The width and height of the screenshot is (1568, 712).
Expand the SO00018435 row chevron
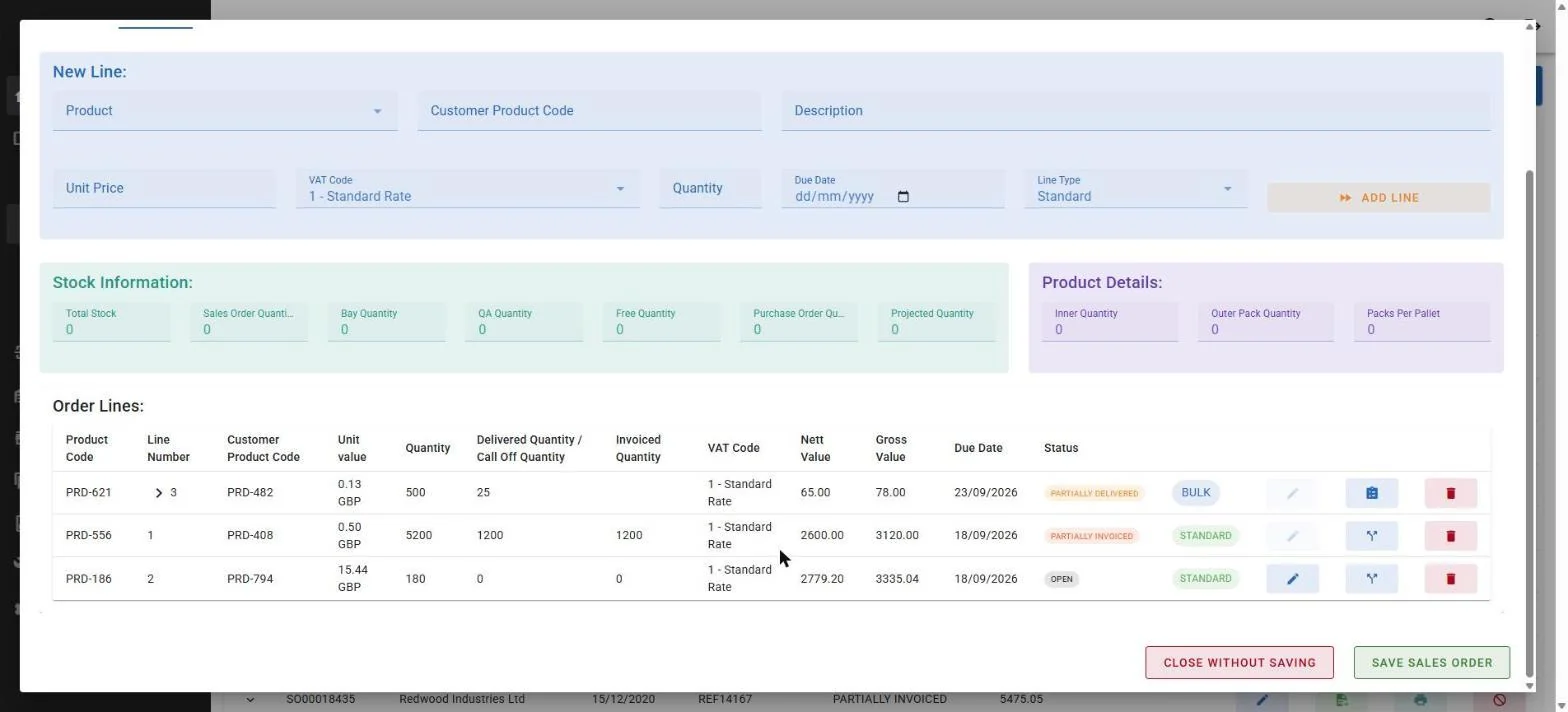point(250,700)
